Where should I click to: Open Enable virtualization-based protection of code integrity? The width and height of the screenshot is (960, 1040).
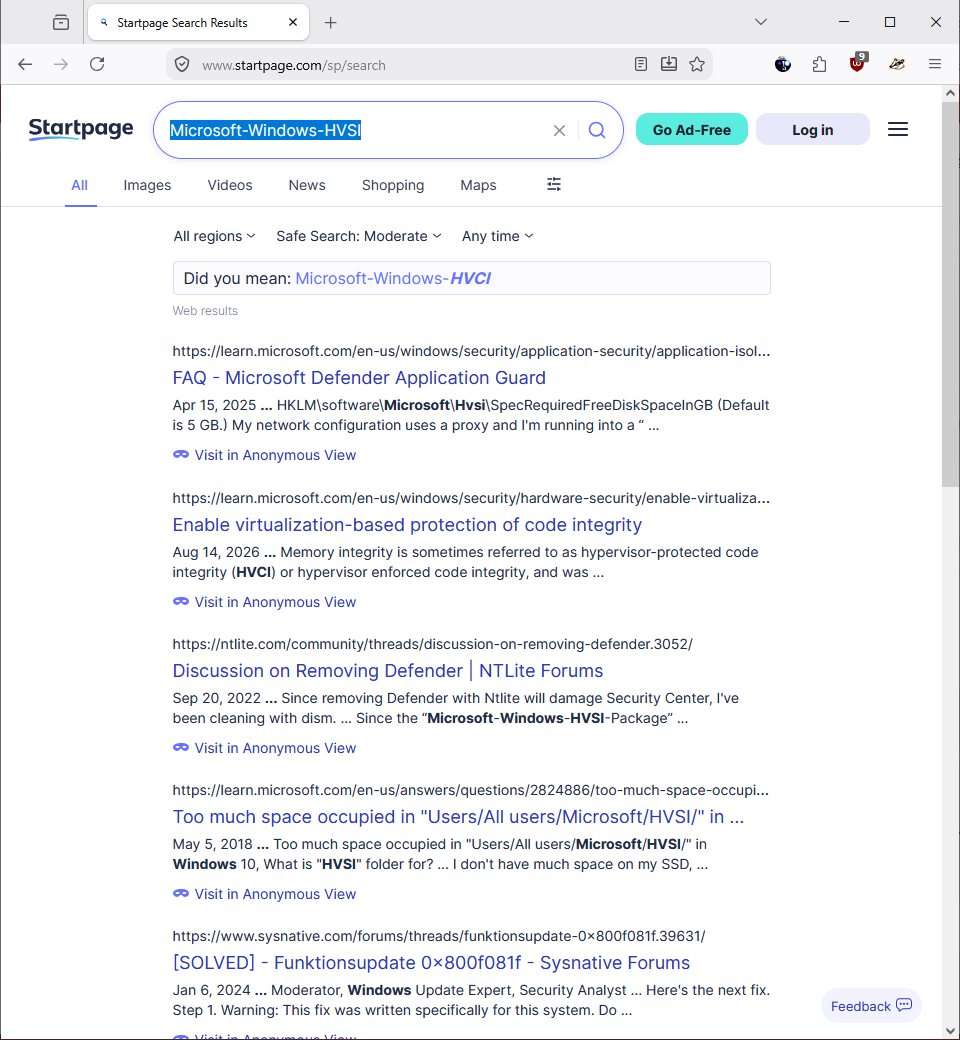tap(407, 525)
